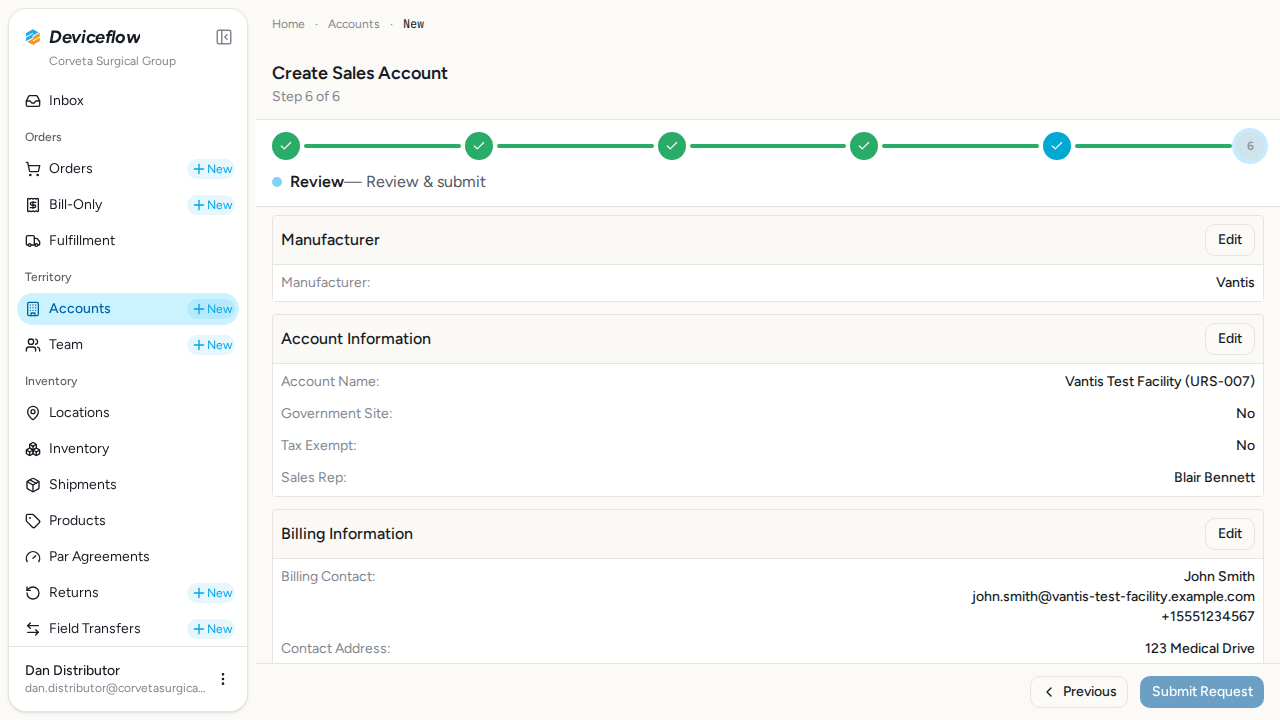Click the Field Transfers arrows icon

[33, 629]
